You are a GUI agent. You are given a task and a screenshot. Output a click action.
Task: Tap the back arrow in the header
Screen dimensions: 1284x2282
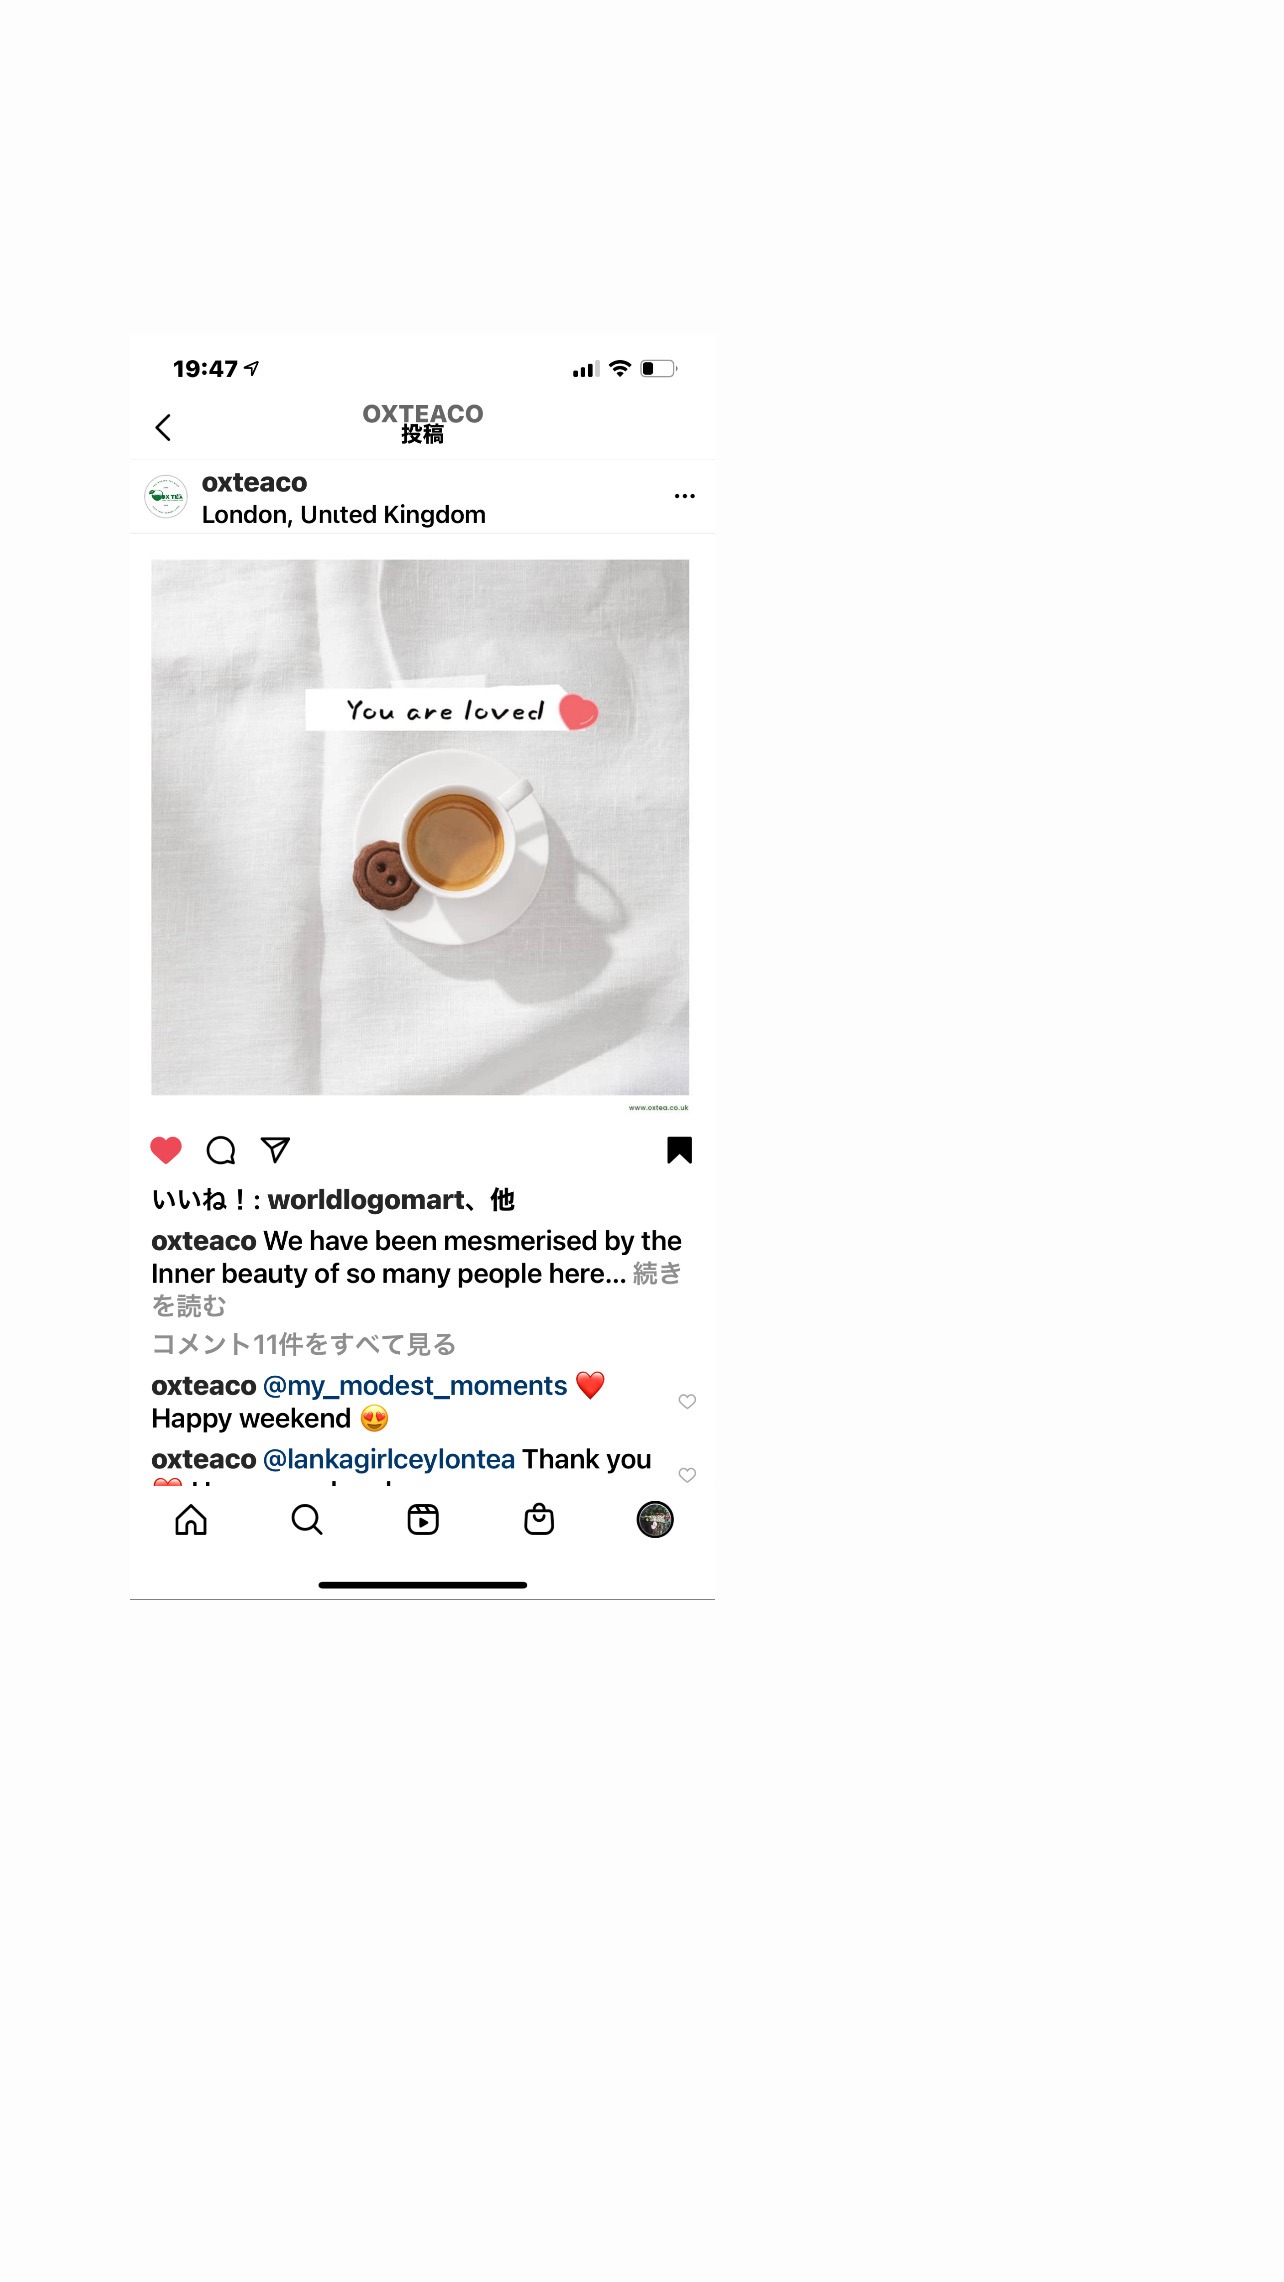[163, 427]
